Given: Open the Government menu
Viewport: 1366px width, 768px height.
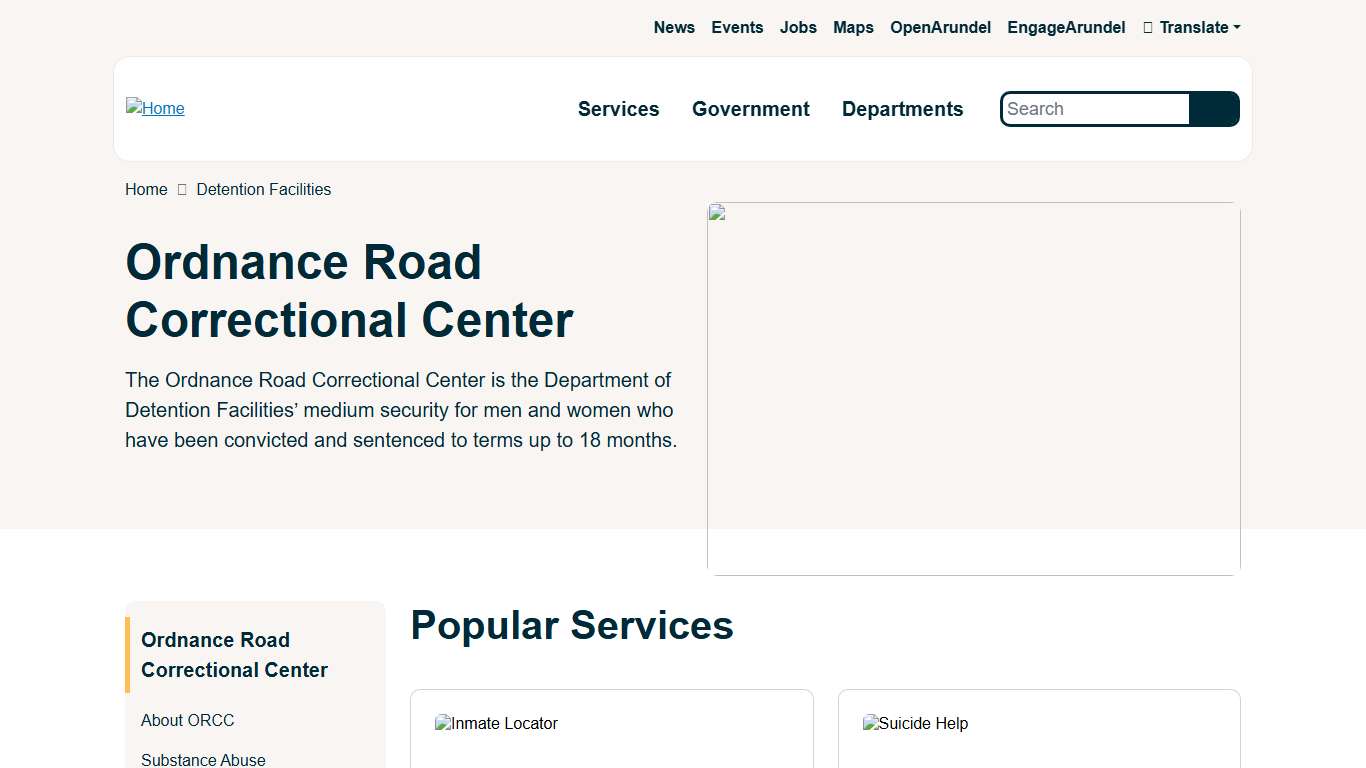Looking at the screenshot, I should coord(751,109).
